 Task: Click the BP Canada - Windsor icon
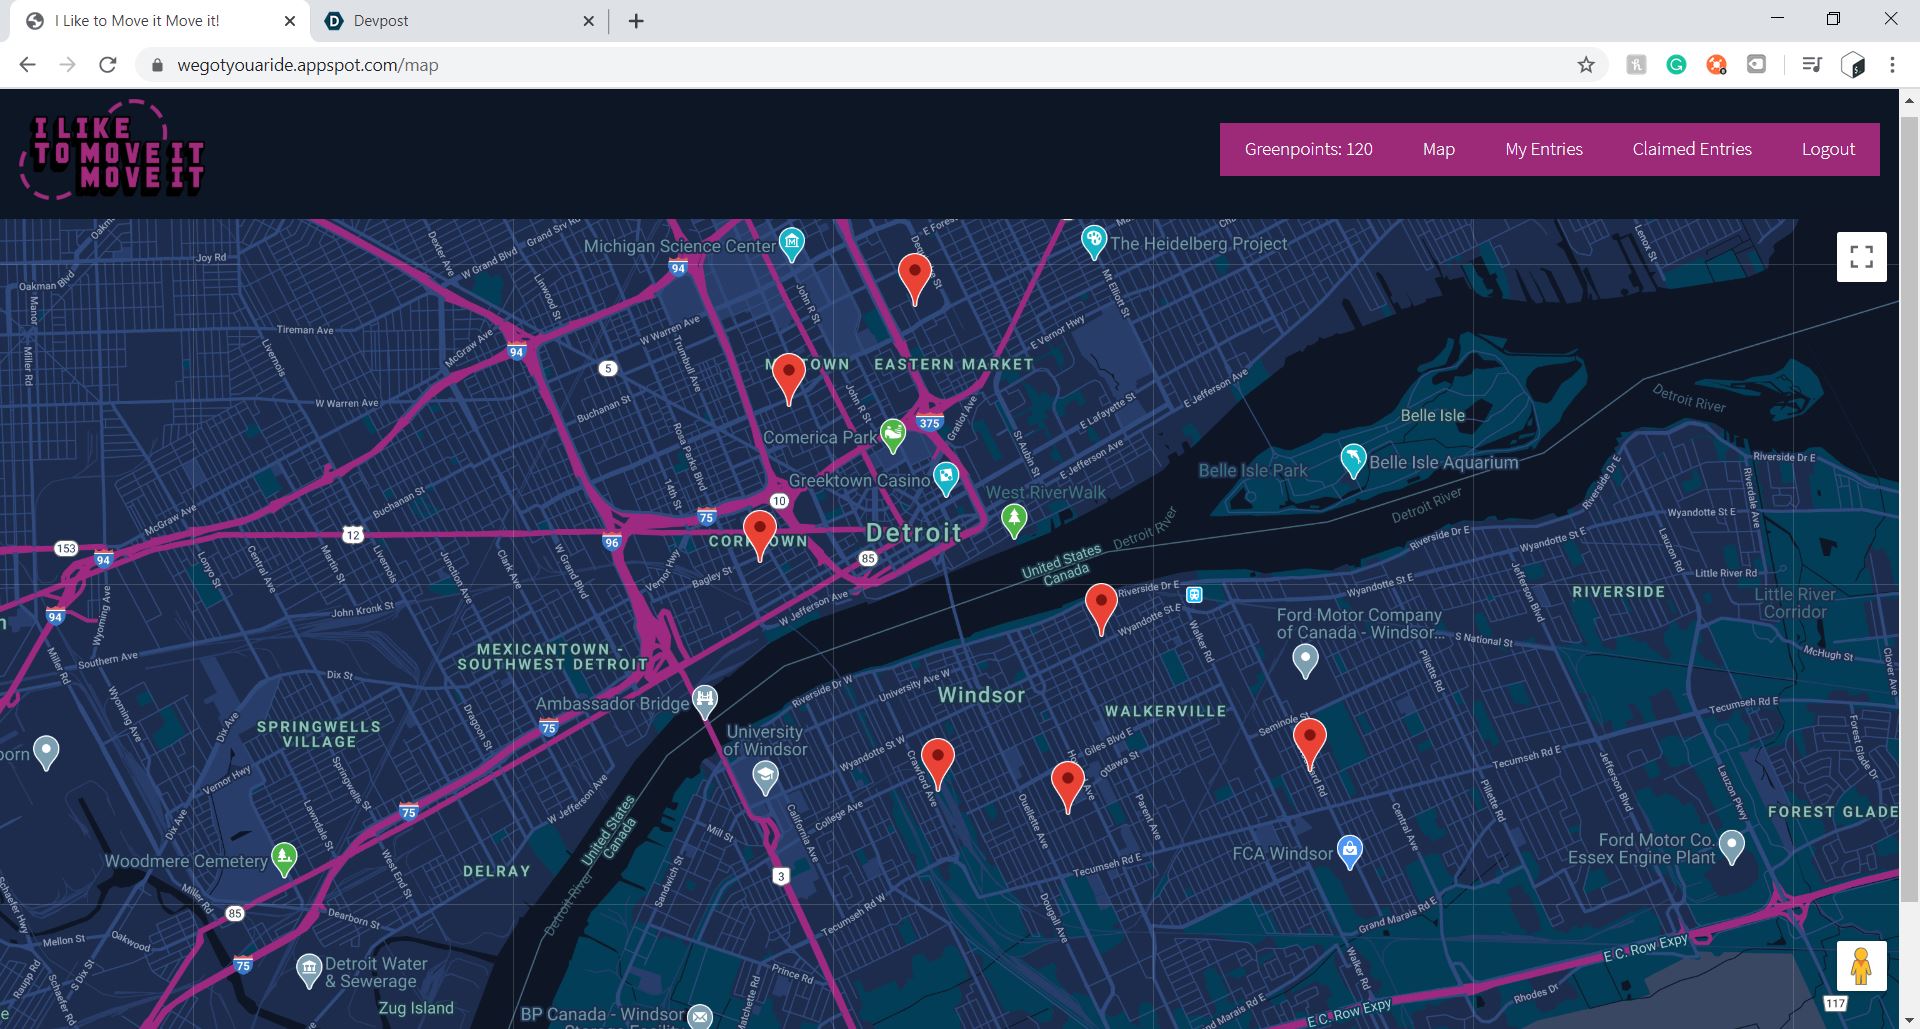click(701, 1016)
